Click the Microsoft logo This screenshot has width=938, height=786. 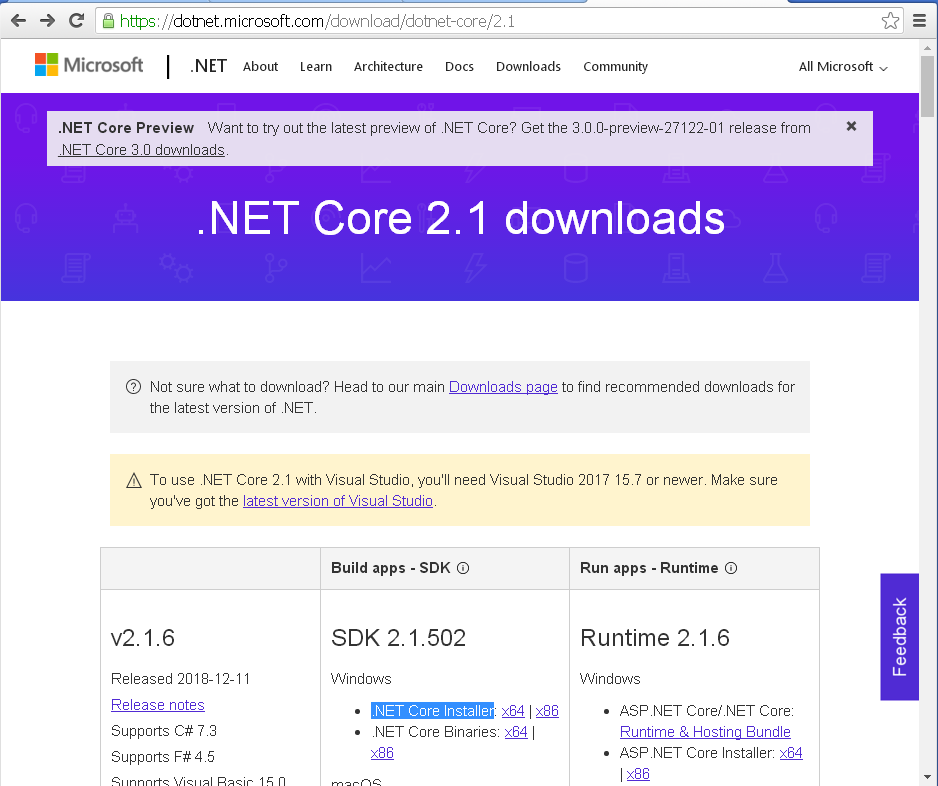89,66
